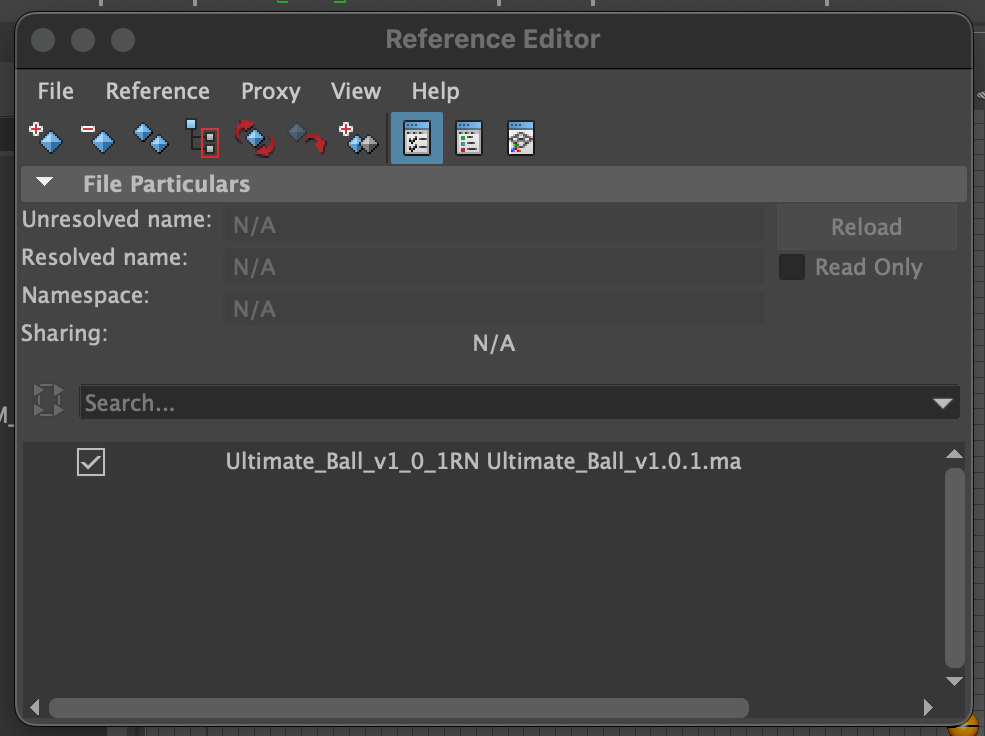985x736 pixels.
Task: Click the vertical scrollbar up arrow
Action: coord(954,453)
